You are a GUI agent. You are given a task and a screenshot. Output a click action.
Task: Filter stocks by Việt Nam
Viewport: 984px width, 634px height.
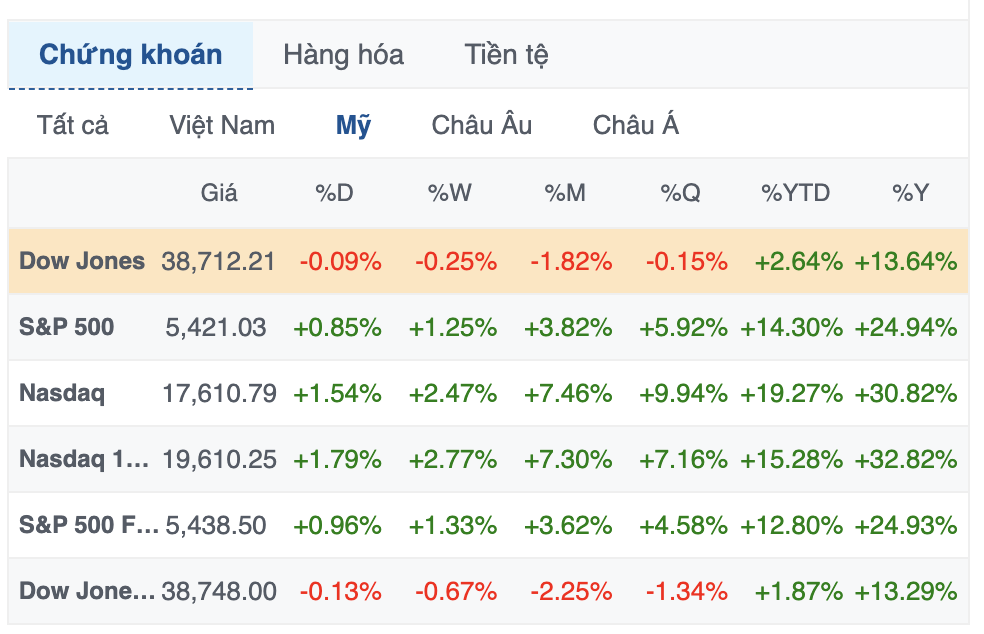pos(222,125)
